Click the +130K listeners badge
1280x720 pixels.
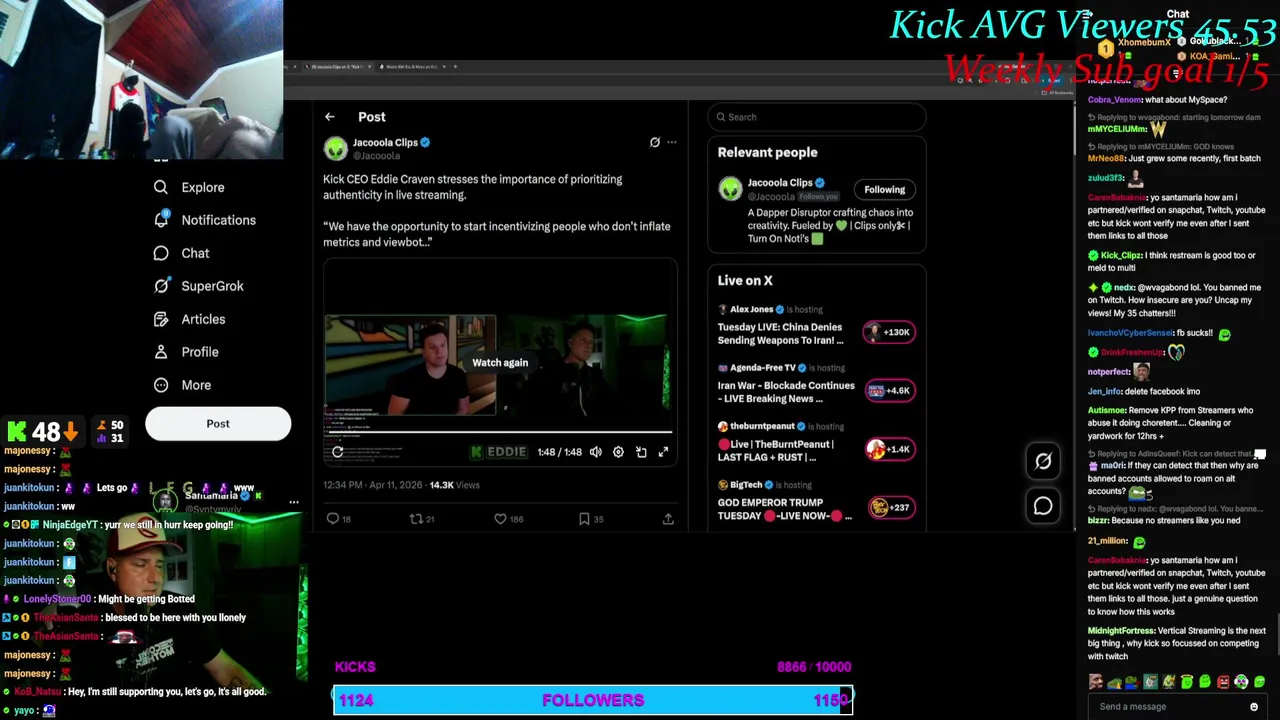click(x=889, y=332)
